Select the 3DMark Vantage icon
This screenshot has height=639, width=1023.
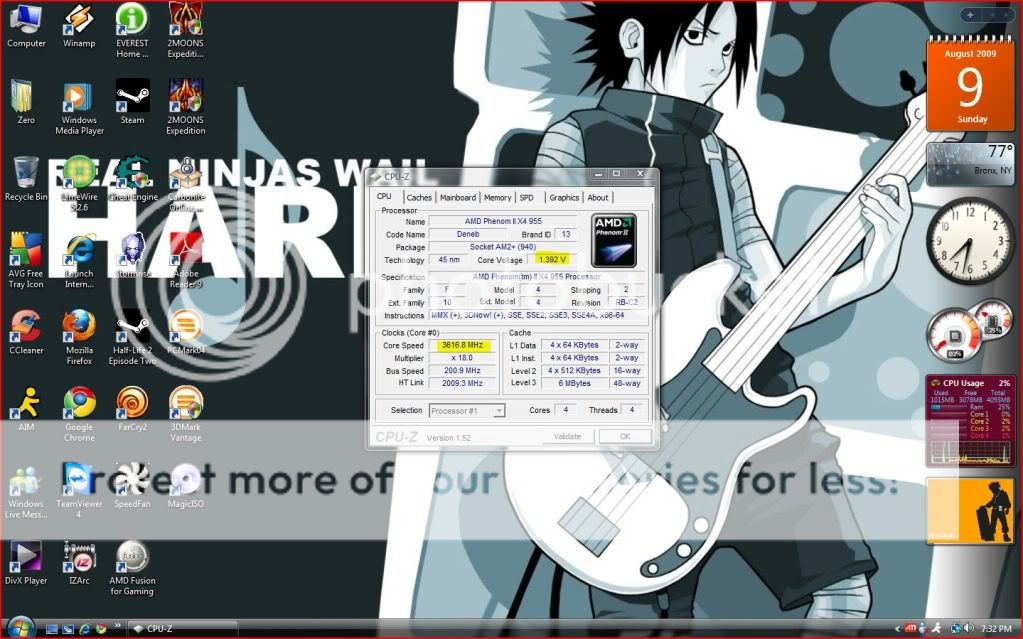coord(186,414)
